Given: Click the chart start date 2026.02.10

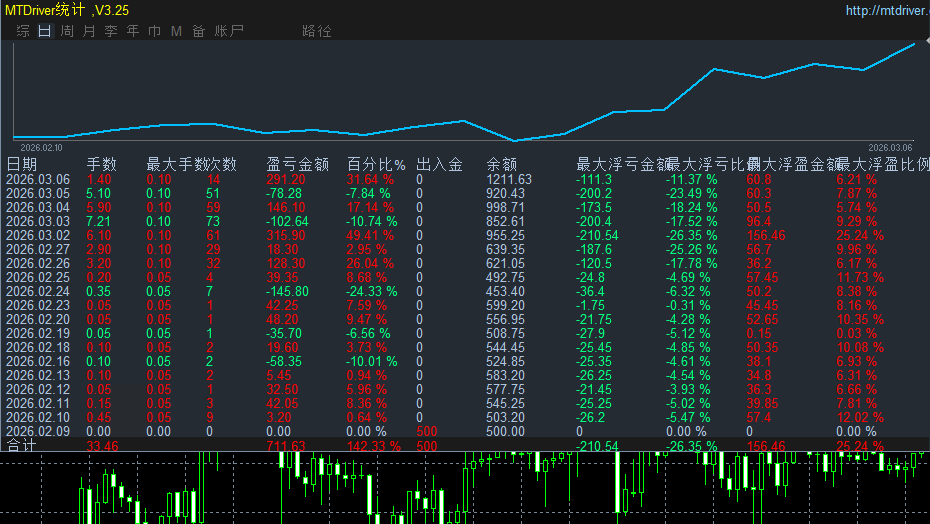Looking at the screenshot, I should point(42,148).
